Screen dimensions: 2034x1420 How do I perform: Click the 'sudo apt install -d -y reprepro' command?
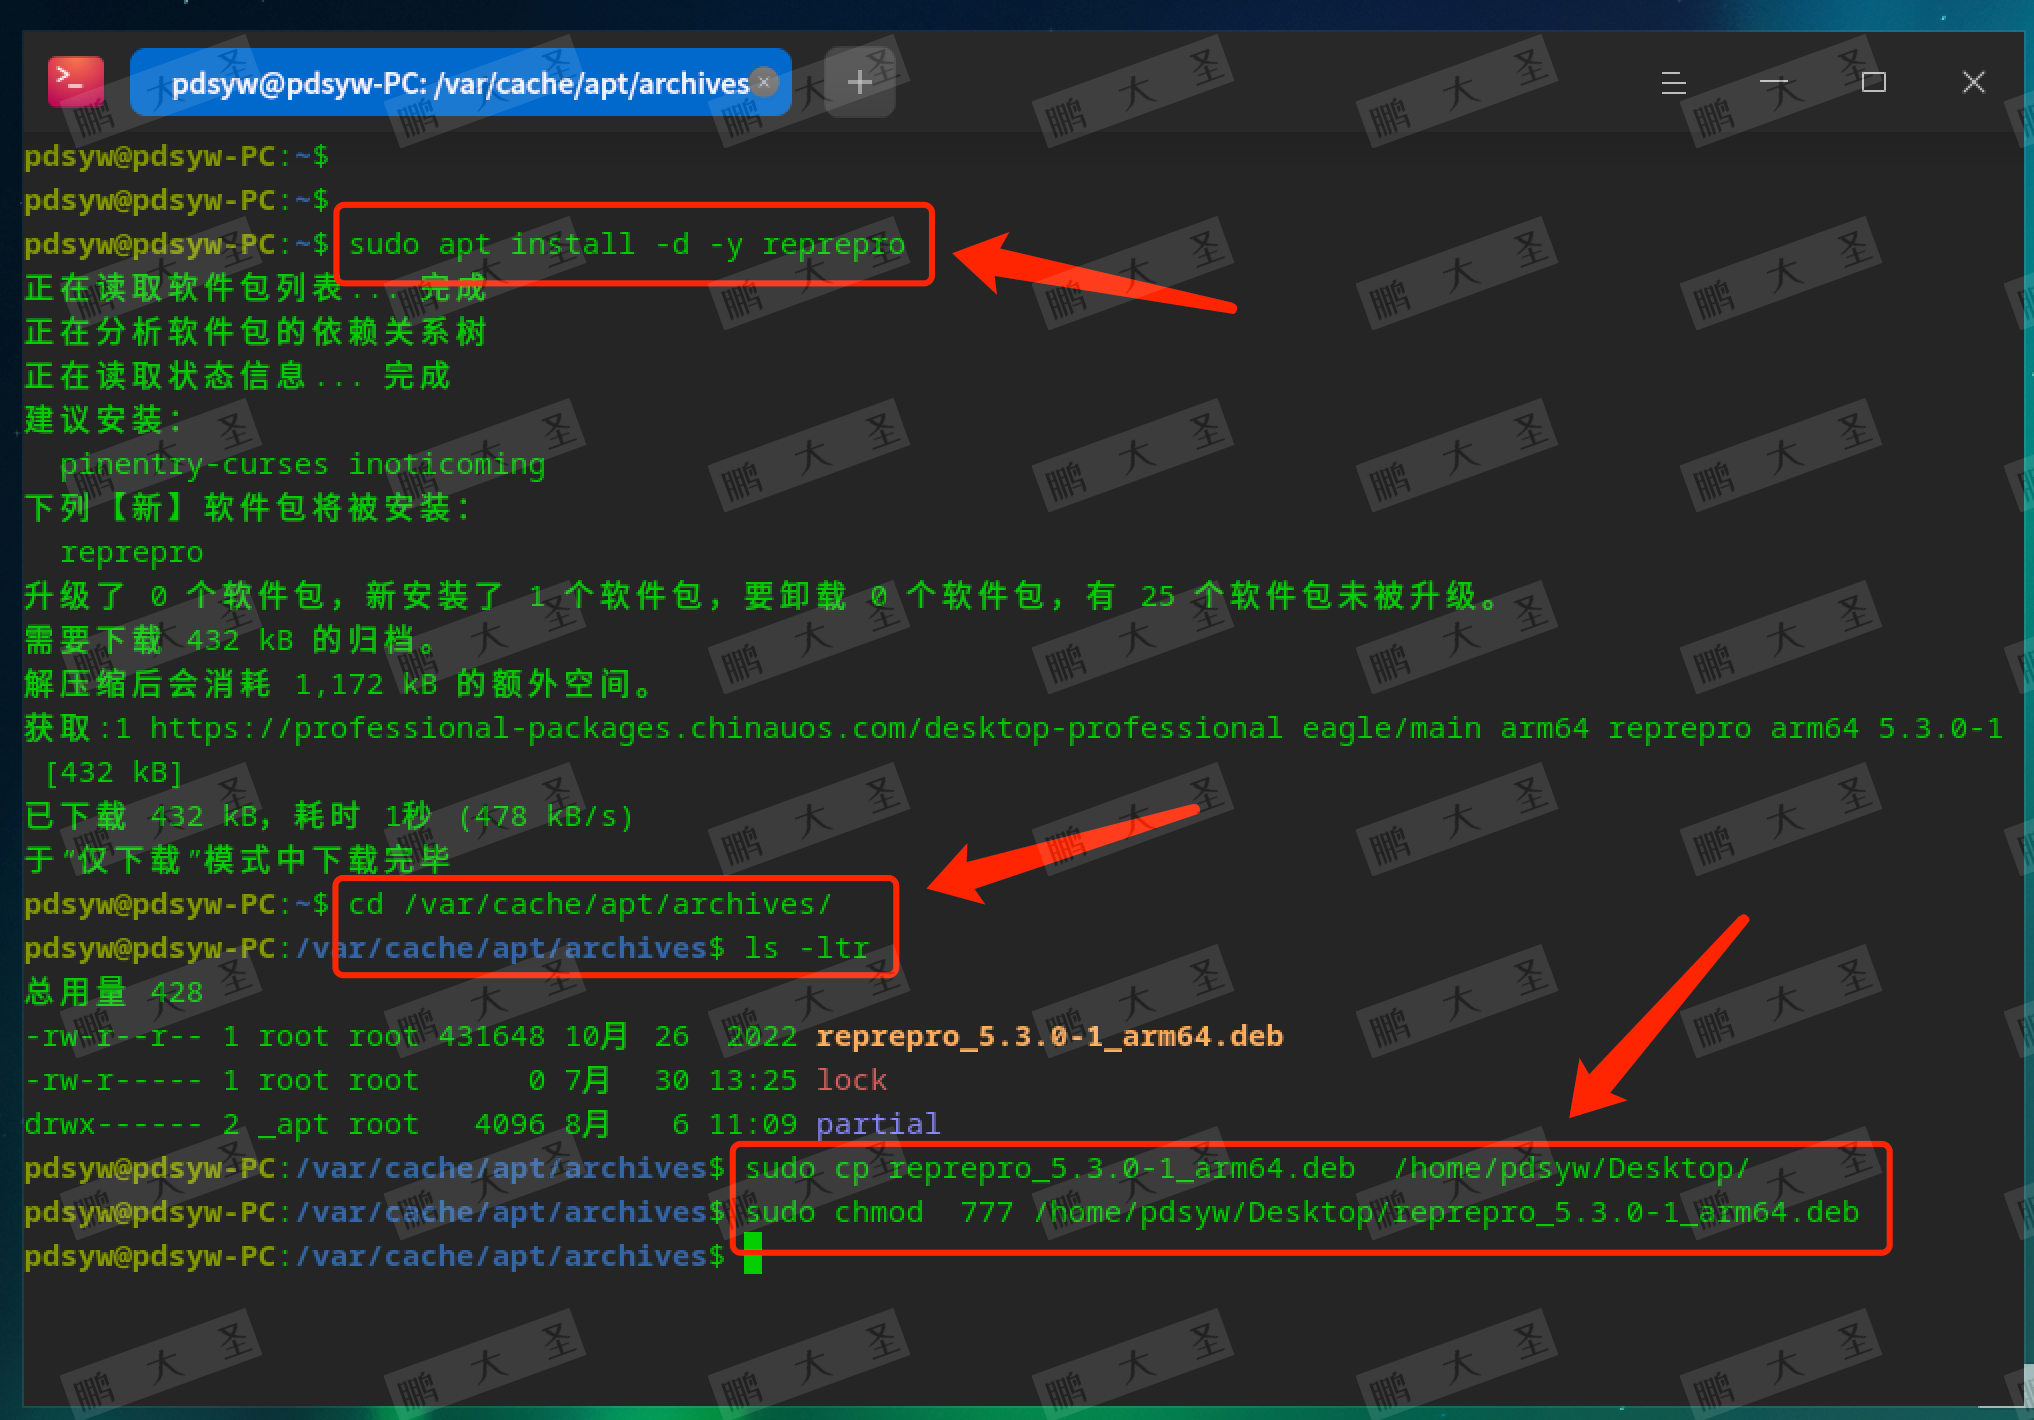point(626,244)
